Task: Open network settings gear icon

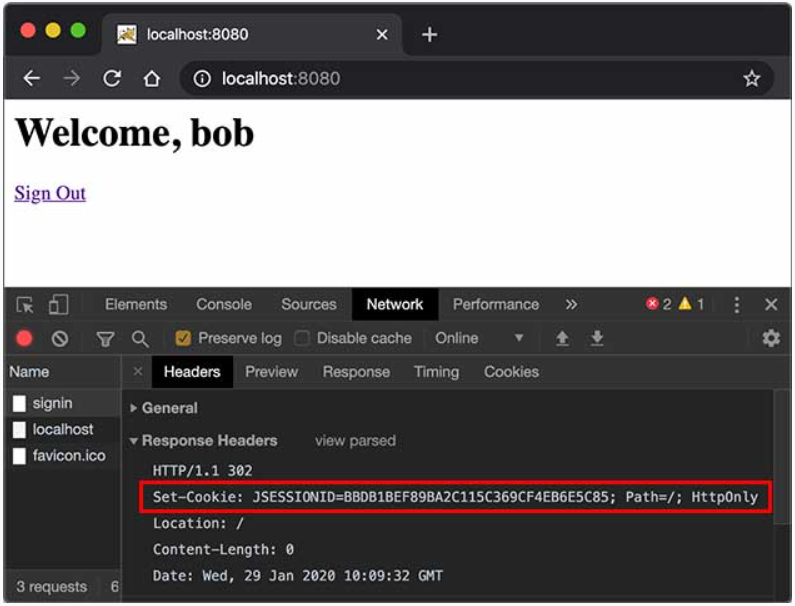Action: (771, 338)
